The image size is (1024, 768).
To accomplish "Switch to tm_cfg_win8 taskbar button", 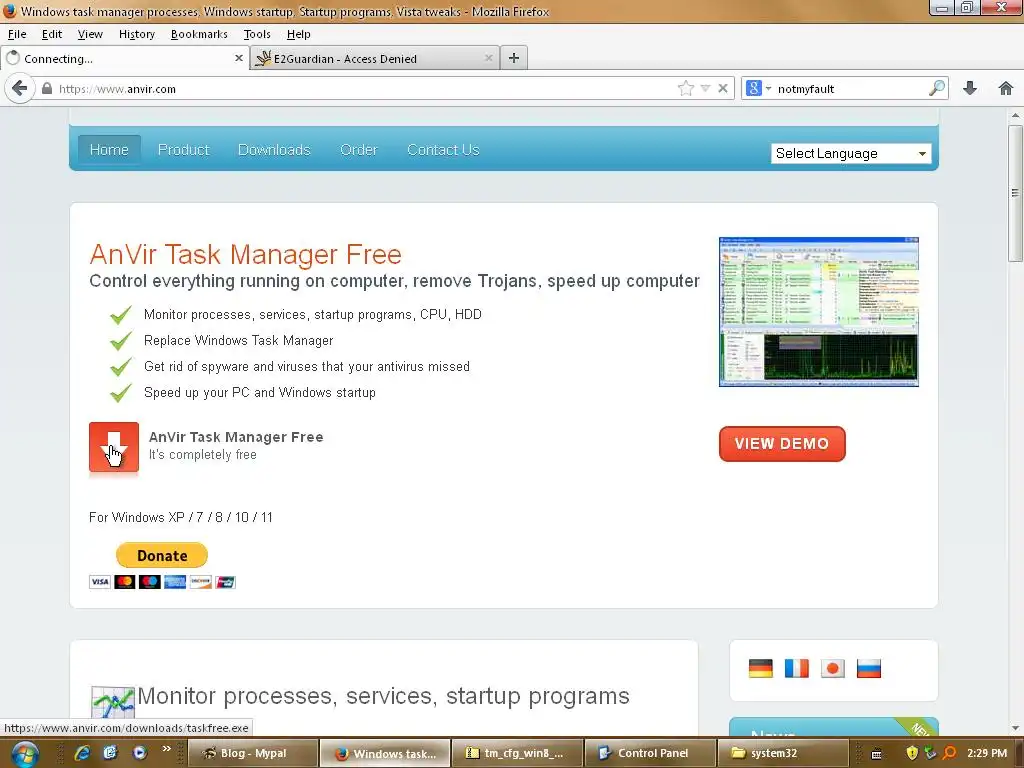I will point(516,753).
